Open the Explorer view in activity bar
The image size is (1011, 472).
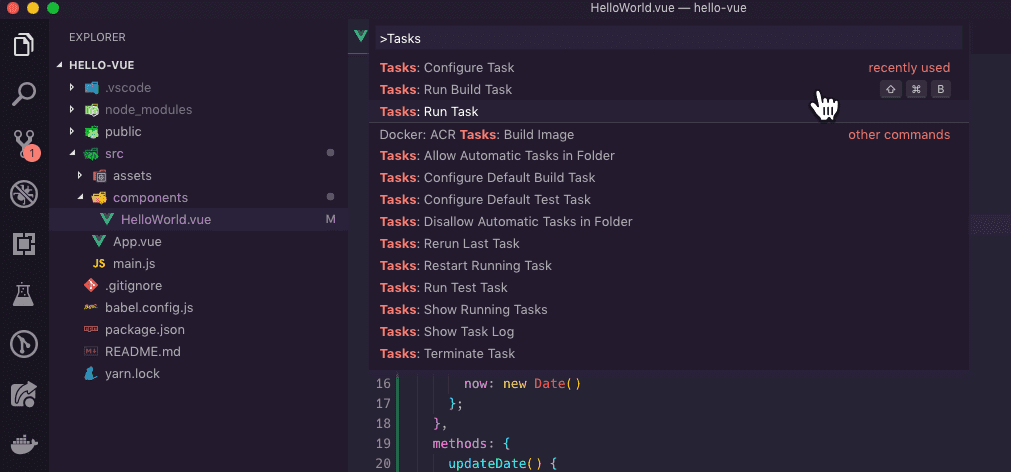[x=24, y=45]
